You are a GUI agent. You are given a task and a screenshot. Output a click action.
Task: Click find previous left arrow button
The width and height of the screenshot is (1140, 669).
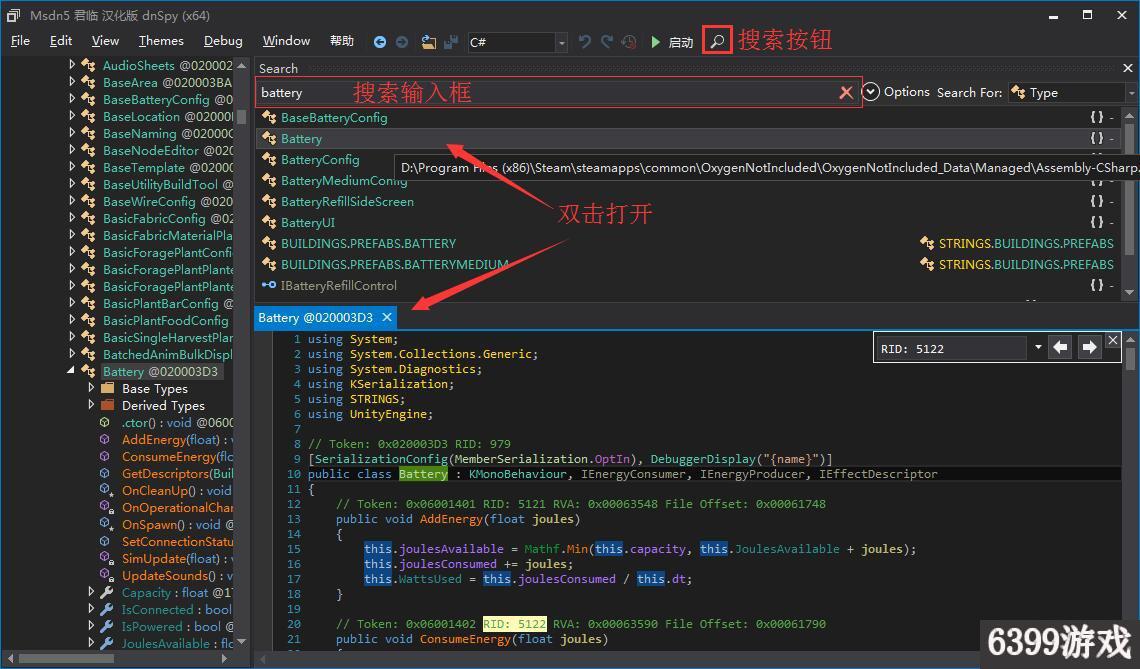tap(1061, 348)
